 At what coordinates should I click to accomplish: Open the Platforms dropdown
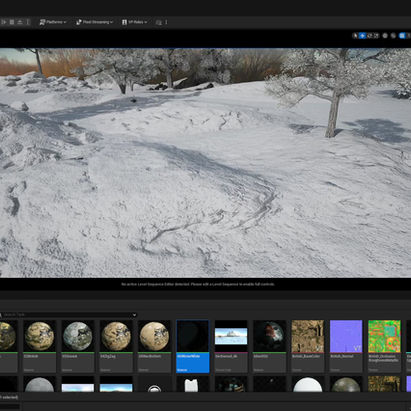pos(53,22)
